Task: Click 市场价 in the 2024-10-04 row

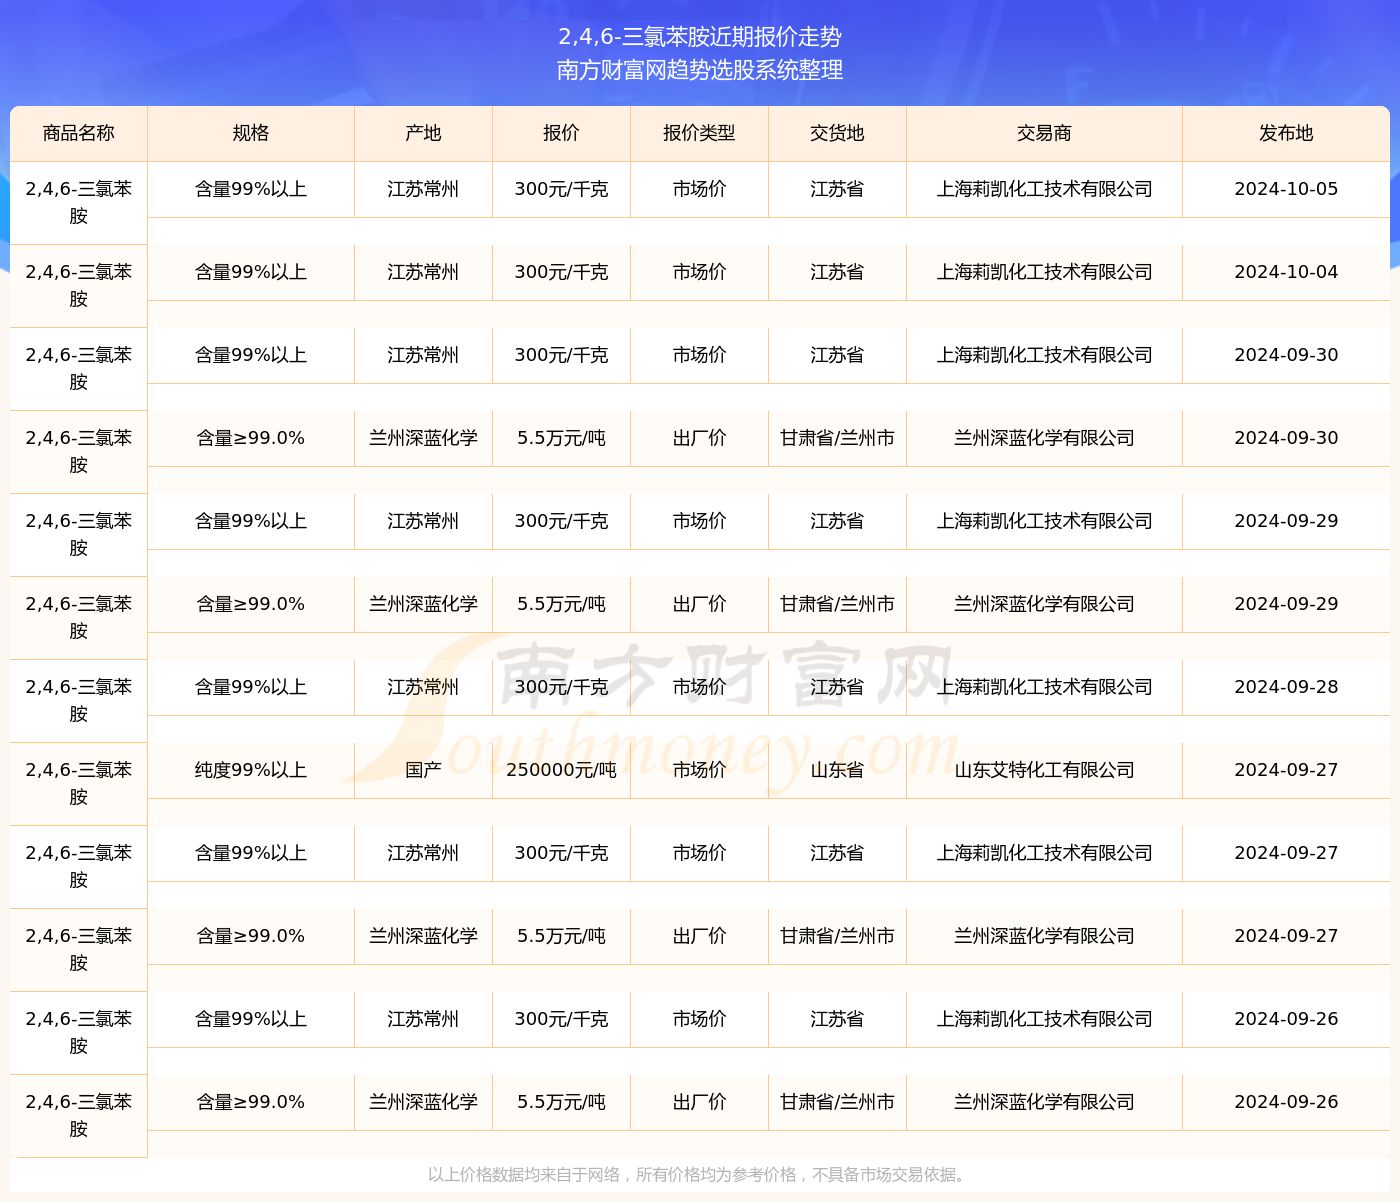Action: coord(700,272)
